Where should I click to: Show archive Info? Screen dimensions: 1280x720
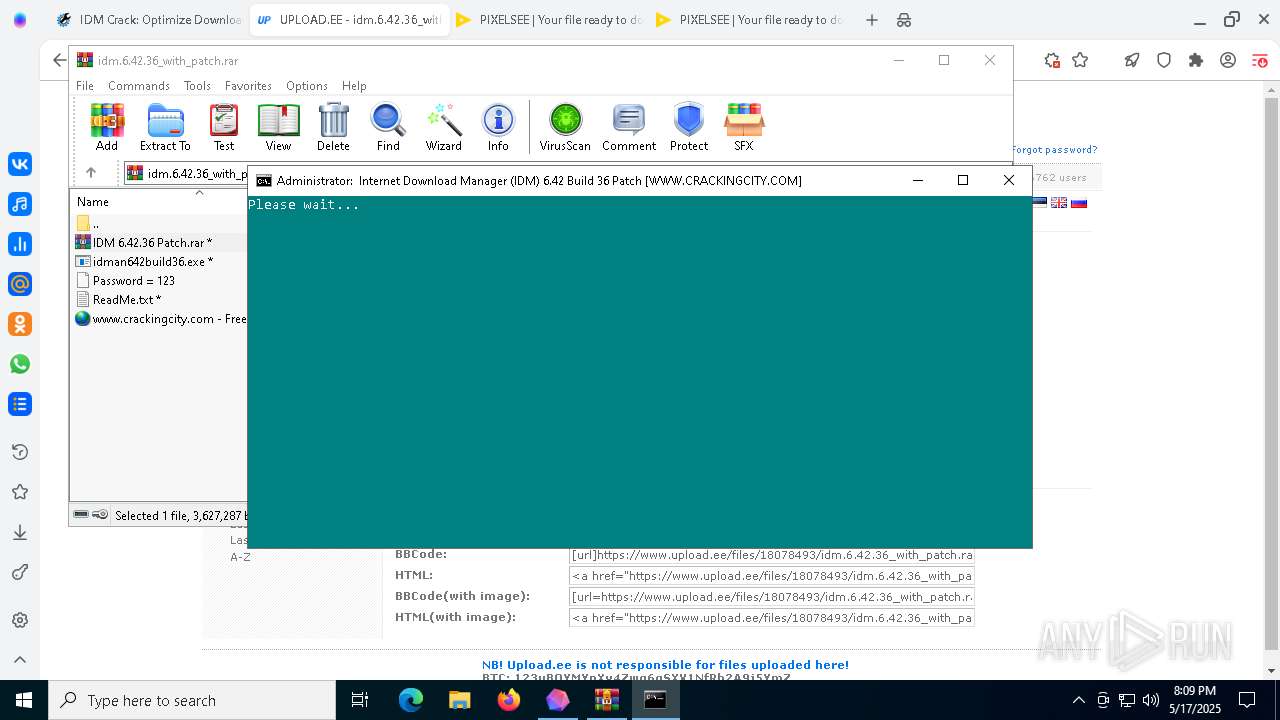(x=498, y=127)
